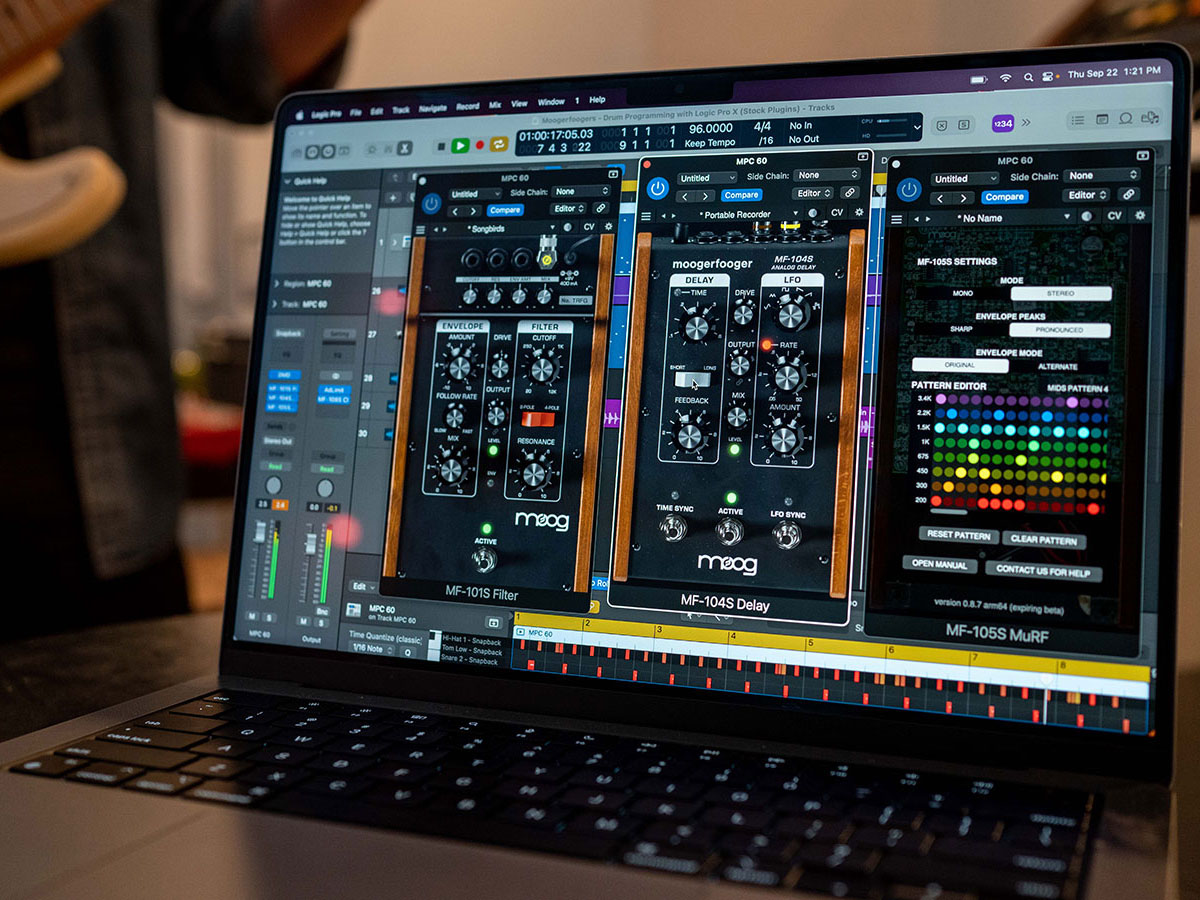
Task: Open settings gear in MF-101S Filter toolbar
Action: (607, 226)
